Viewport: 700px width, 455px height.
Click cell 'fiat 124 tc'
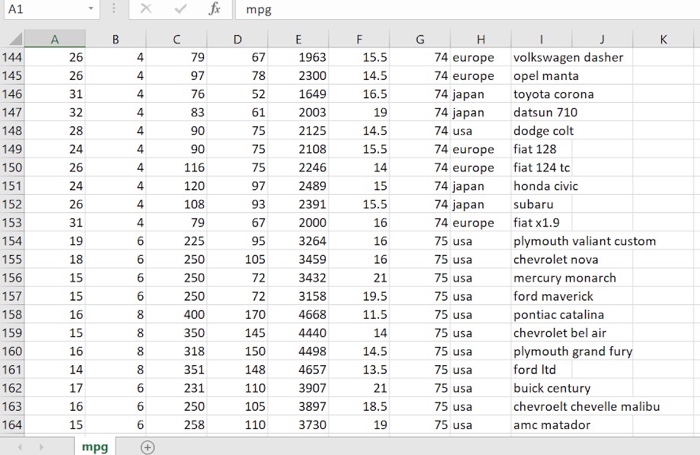tap(542, 167)
